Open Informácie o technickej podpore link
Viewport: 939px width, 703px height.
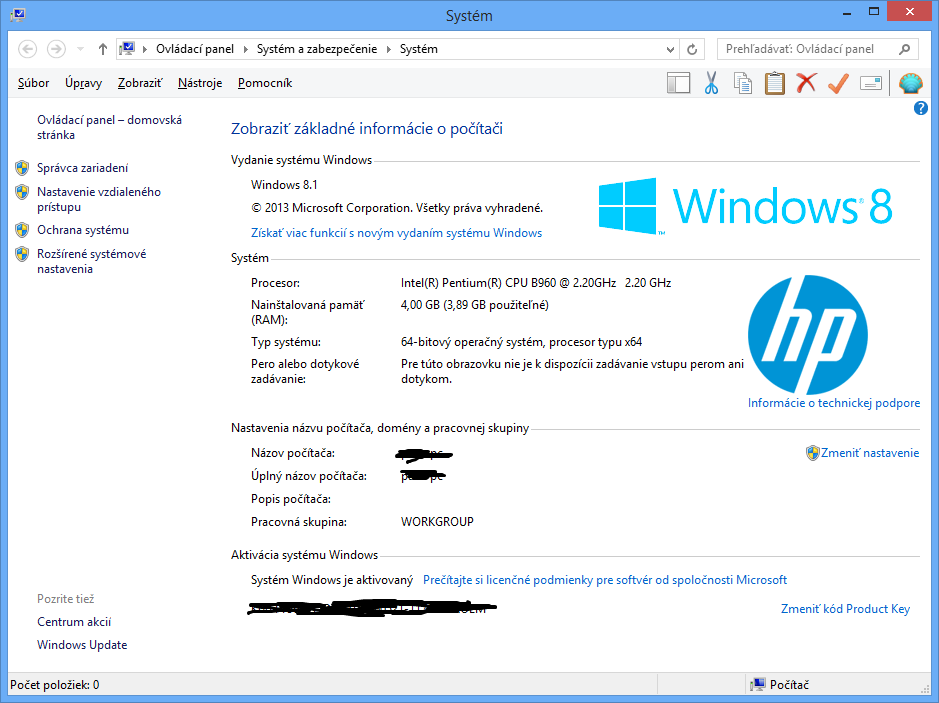point(834,403)
